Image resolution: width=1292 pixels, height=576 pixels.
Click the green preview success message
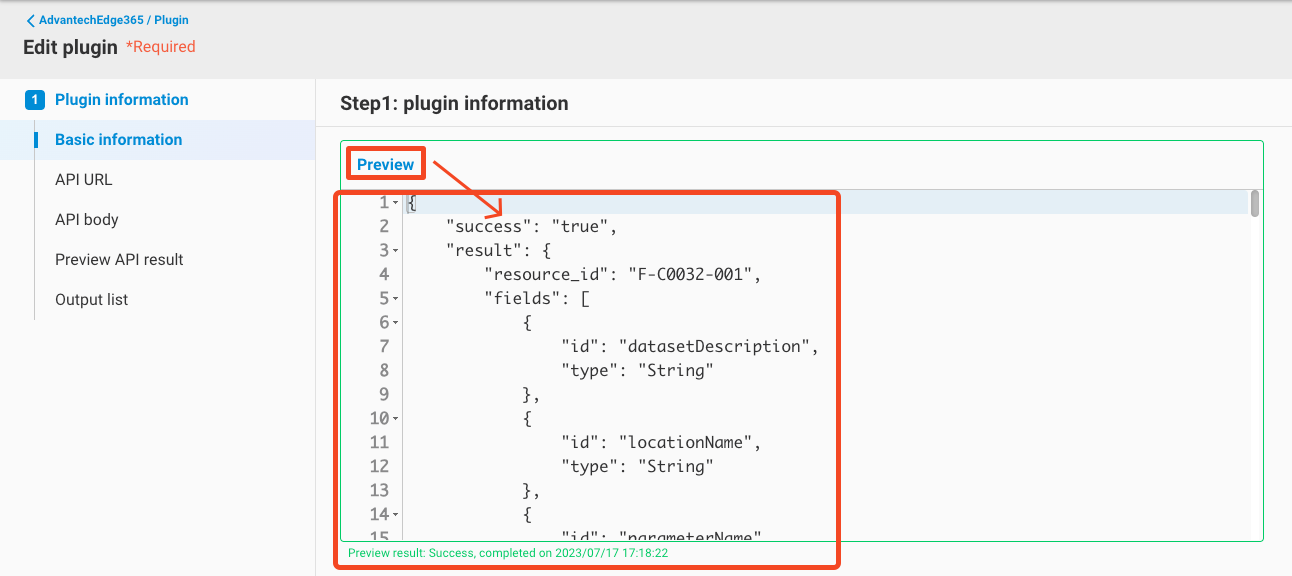505,552
